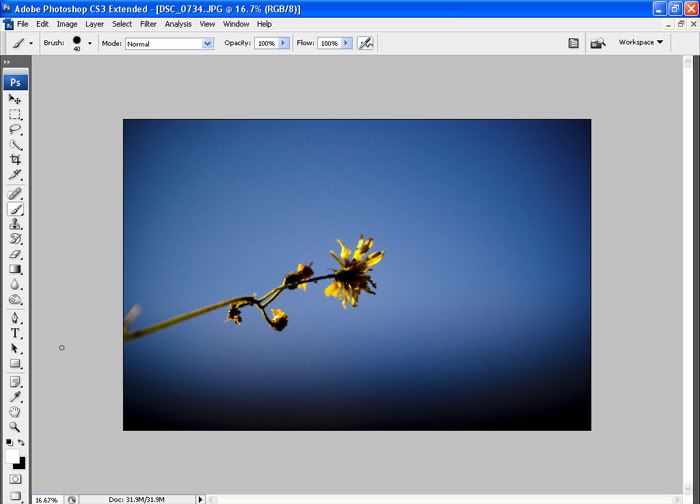Select the Dodge tool
700x504 pixels.
coord(15,300)
